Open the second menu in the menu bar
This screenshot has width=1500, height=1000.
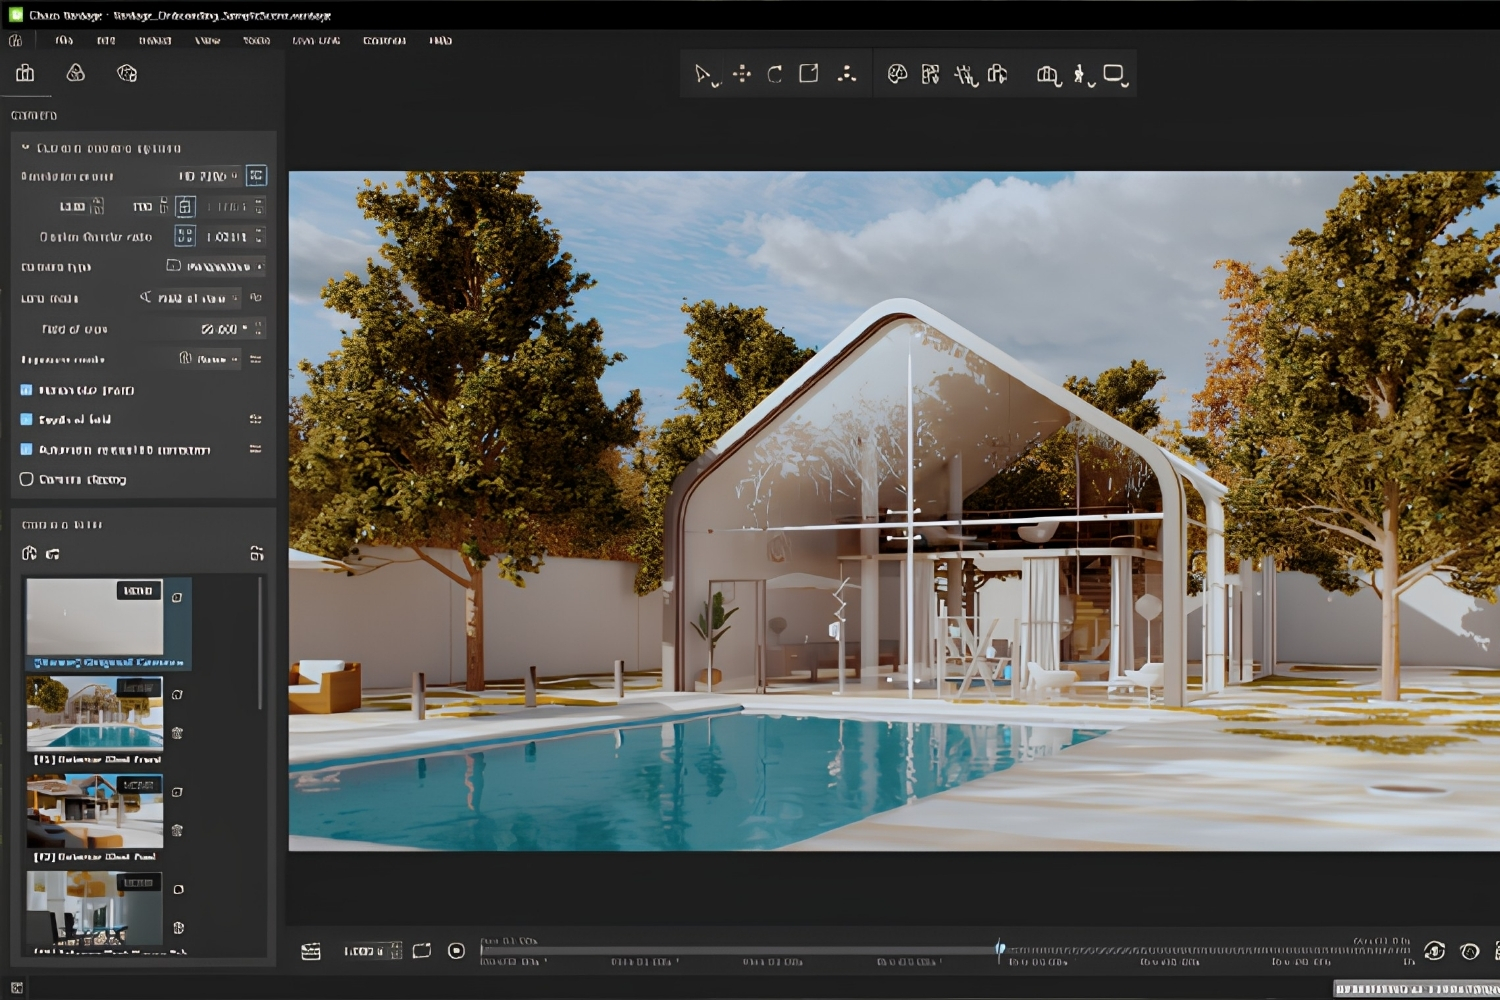tap(106, 41)
